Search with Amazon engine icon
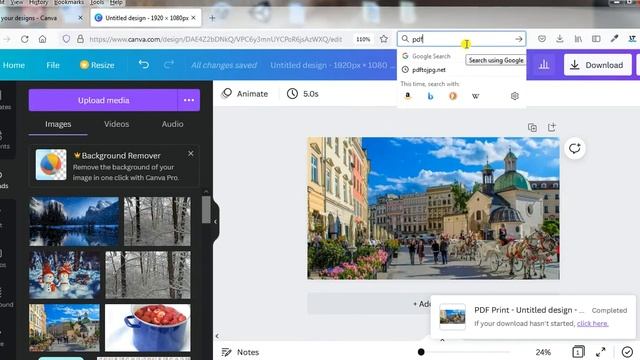The height and width of the screenshot is (360, 640). tap(408, 96)
